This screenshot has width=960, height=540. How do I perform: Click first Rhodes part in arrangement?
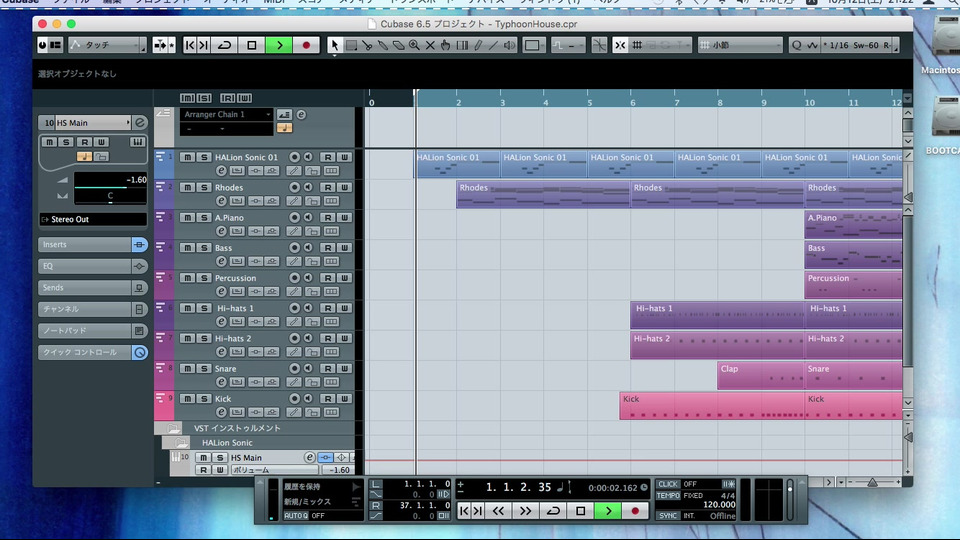542,194
